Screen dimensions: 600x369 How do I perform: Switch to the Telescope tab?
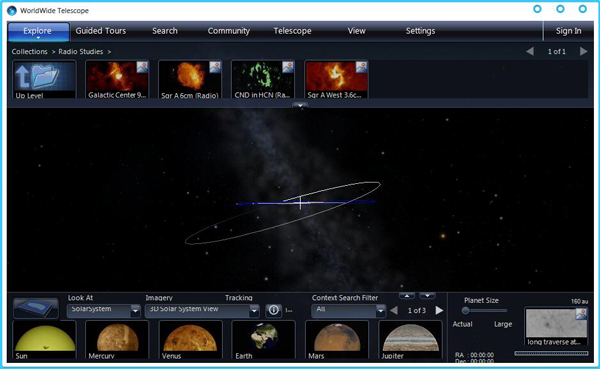tap(292, 31)
